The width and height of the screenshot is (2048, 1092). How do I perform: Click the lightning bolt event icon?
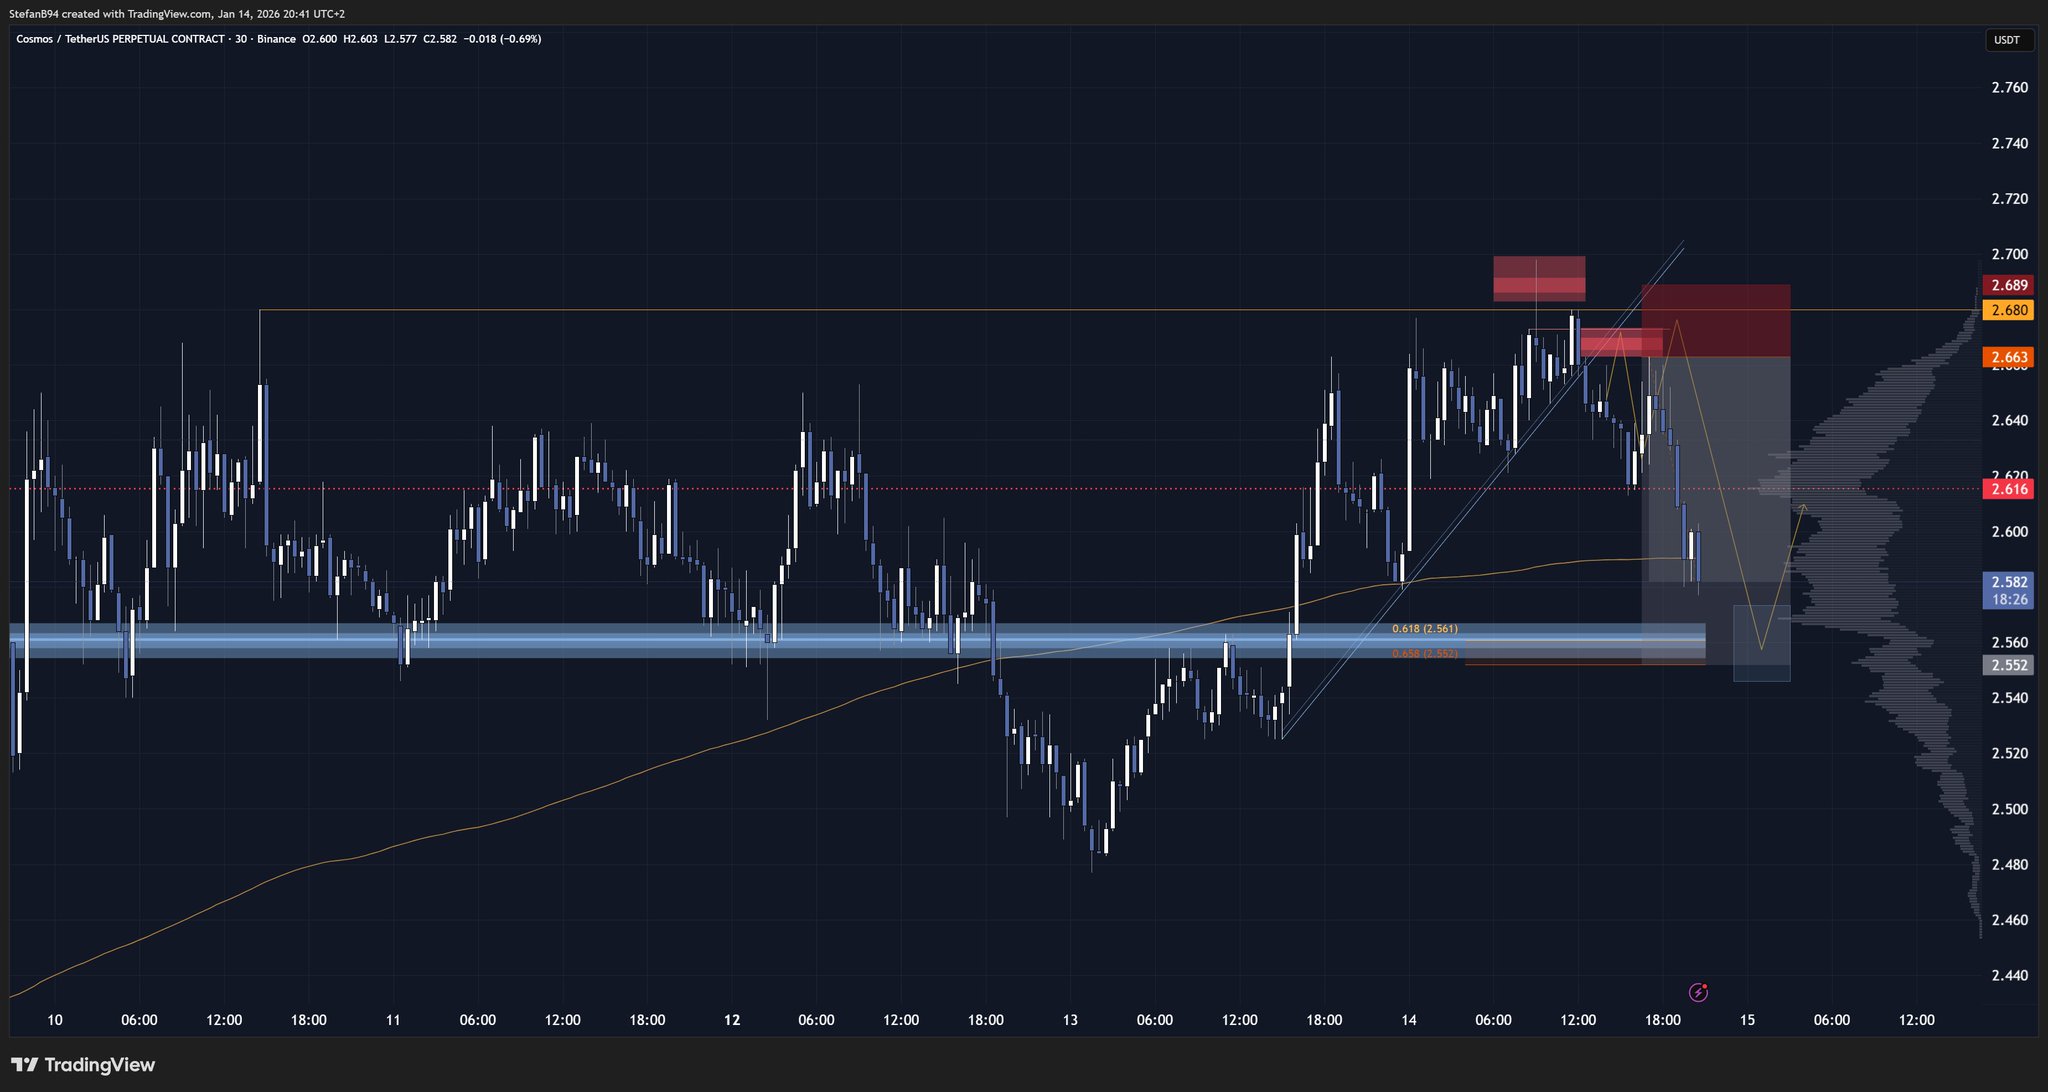[x=1698, y=992]
